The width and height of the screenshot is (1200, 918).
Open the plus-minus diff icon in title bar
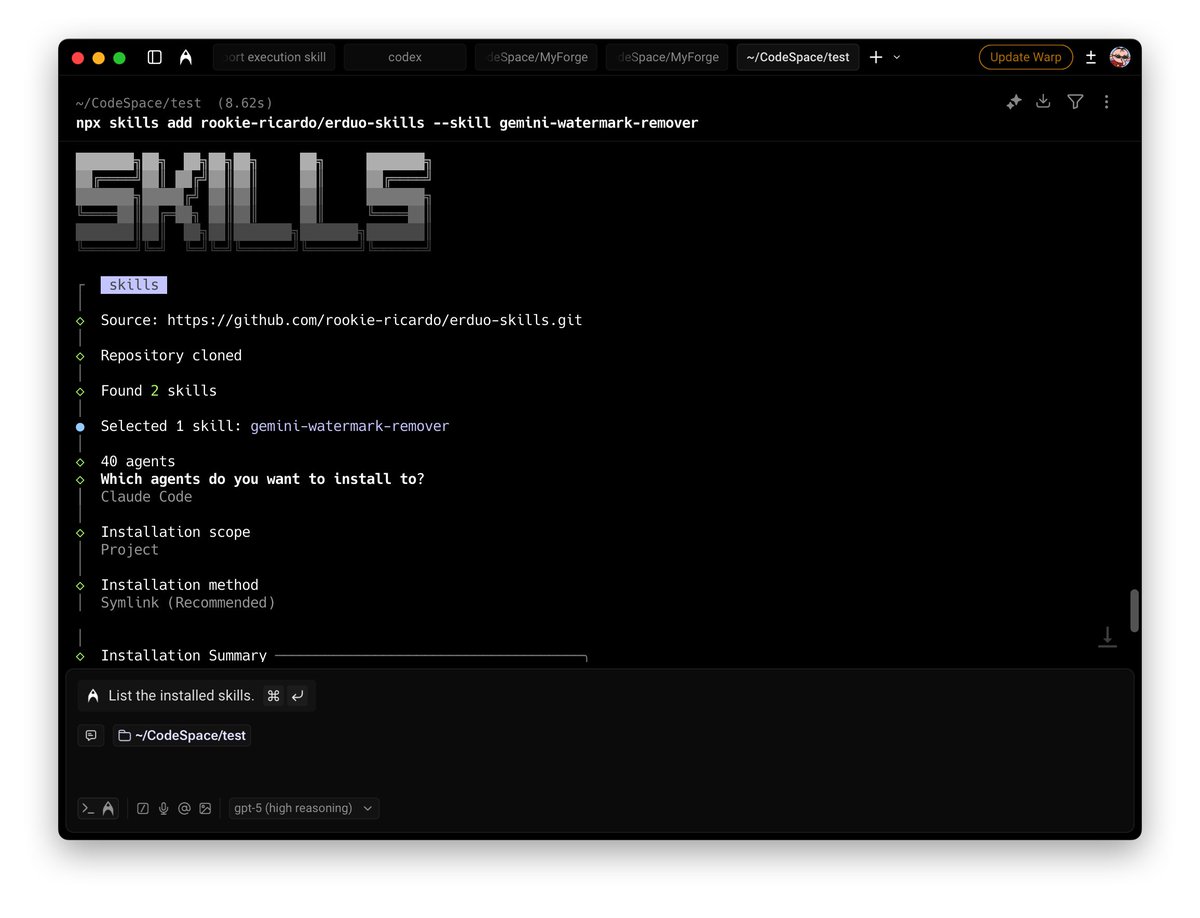[1091, 57]
